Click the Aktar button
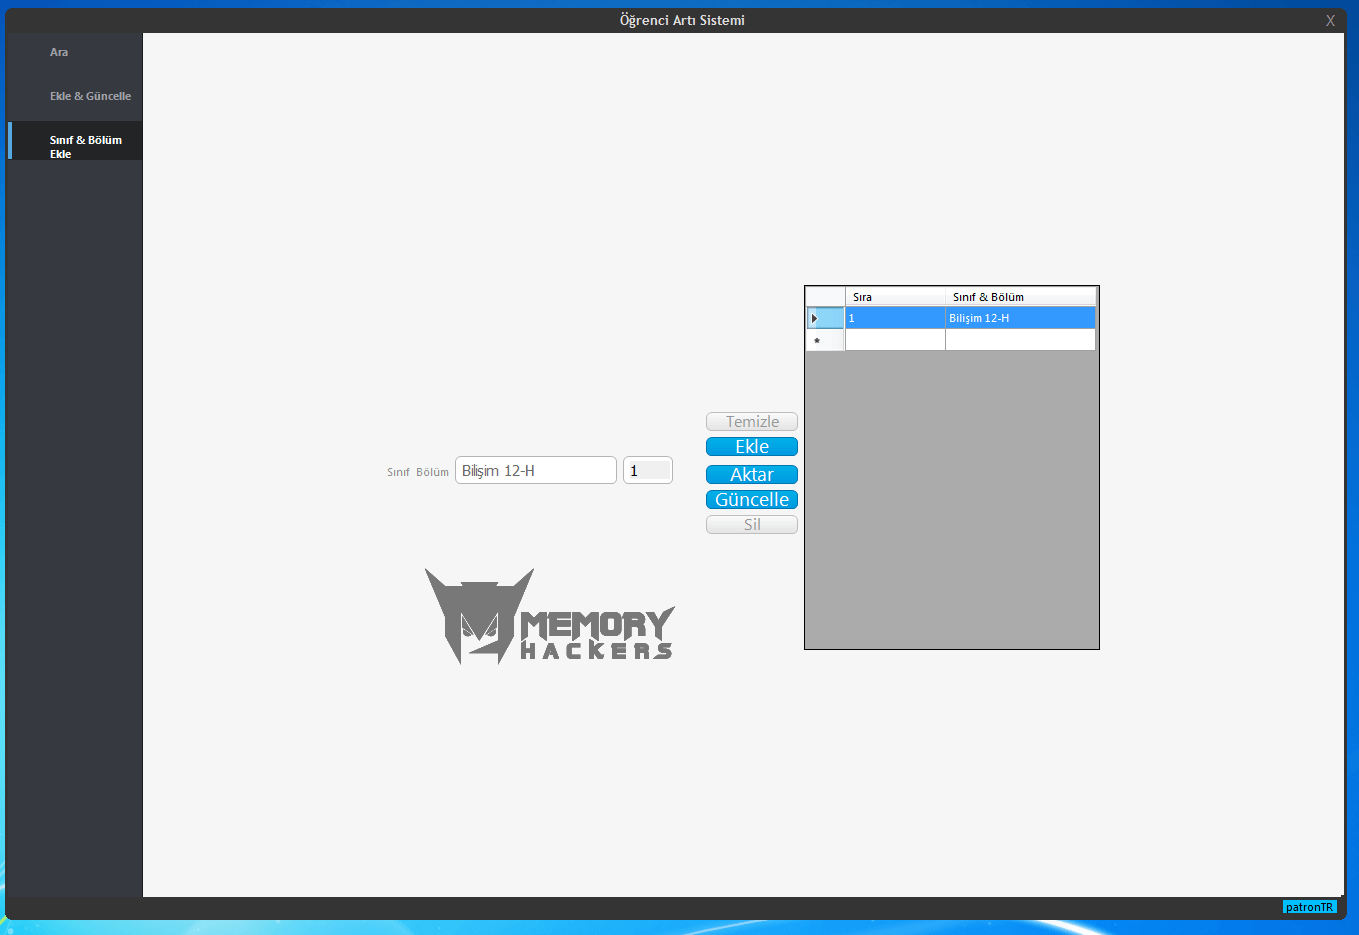This screenshot has width=1359, height=935. click(x=752, y=475)
